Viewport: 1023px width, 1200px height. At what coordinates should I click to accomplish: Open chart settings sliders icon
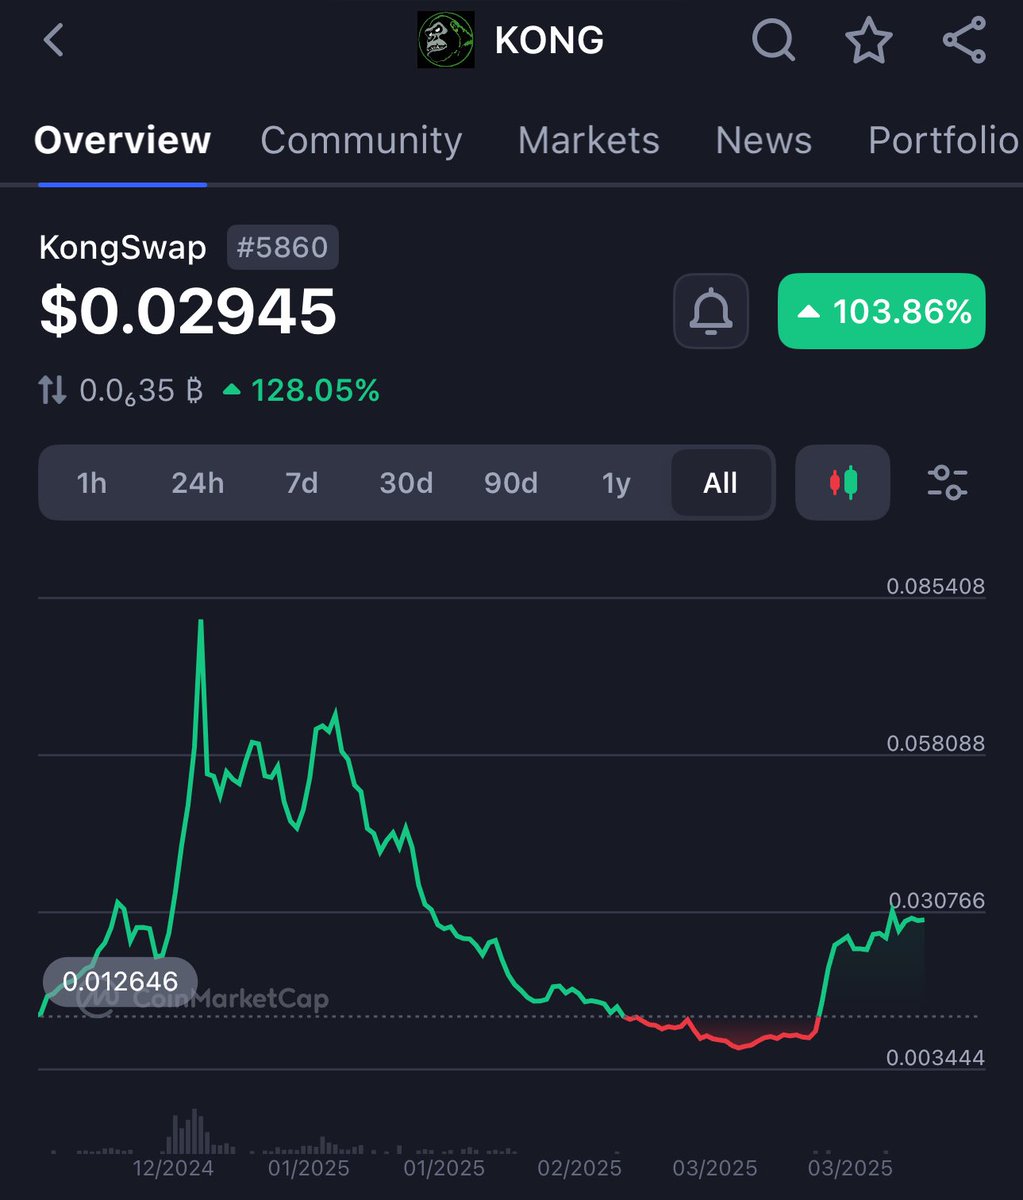(x=947, y=483)
